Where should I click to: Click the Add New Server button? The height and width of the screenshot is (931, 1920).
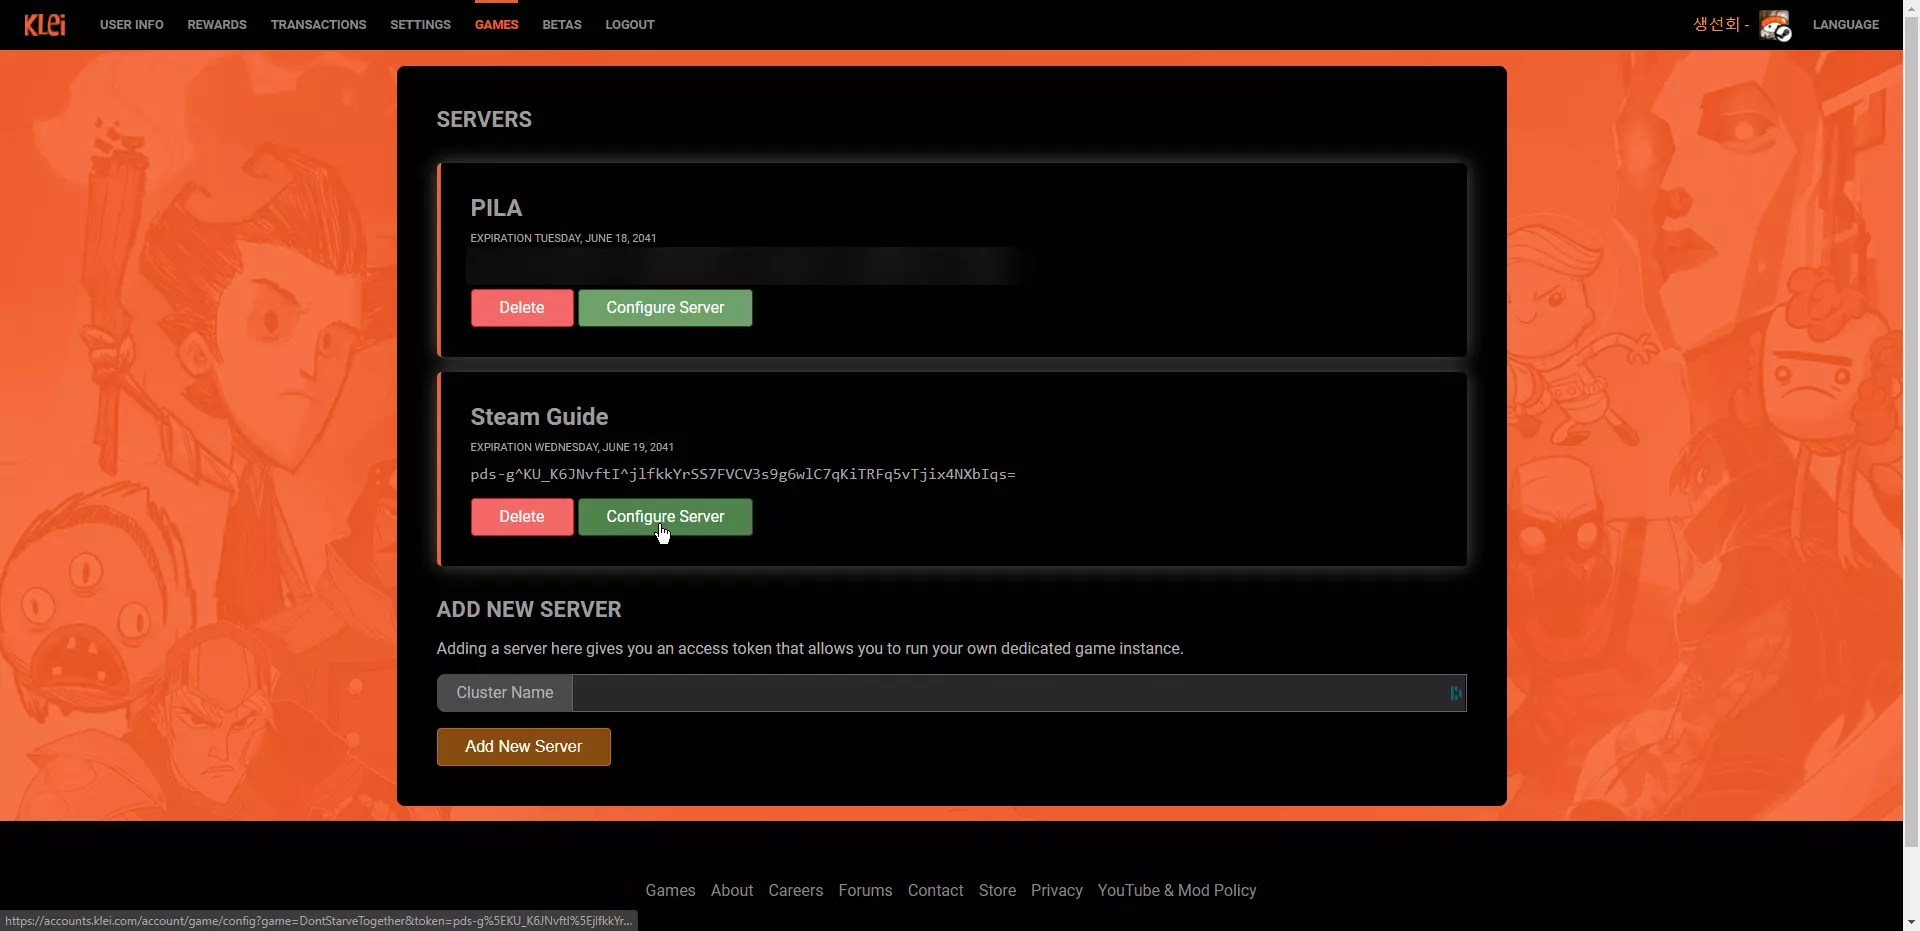click(x=524, y=747)
